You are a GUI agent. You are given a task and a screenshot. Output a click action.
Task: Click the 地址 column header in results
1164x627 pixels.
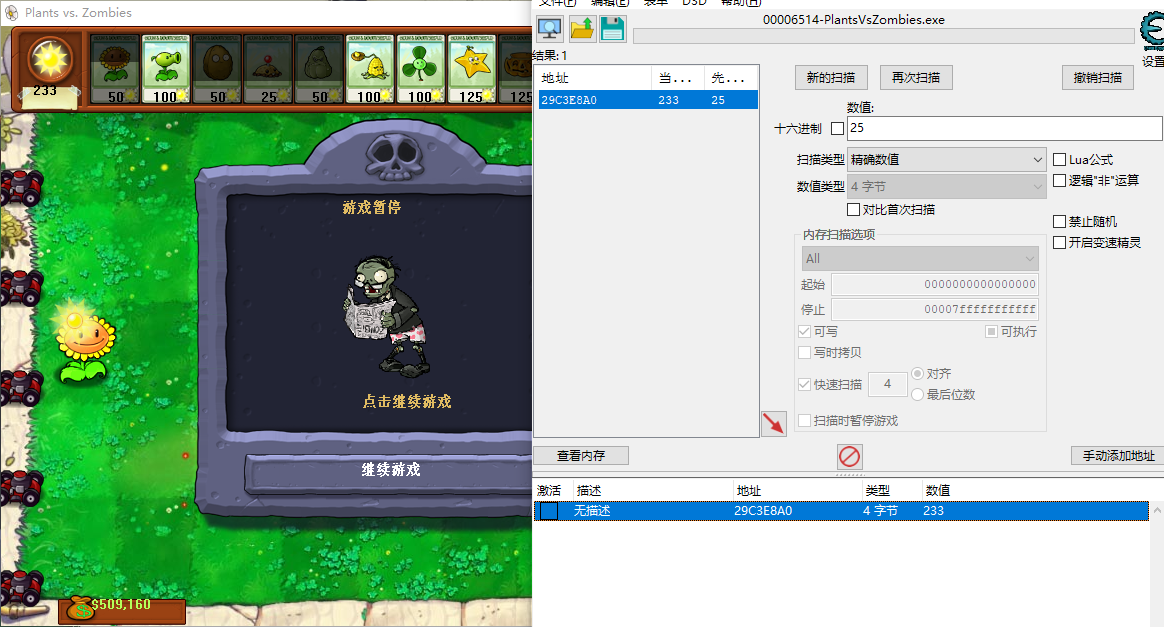pyautogui.click(x=594, y=78)
